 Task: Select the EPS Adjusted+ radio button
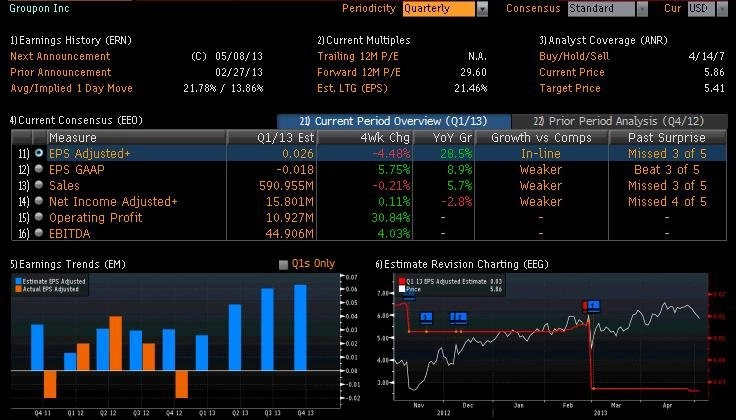pyautogui.click(x=38, y=153)
